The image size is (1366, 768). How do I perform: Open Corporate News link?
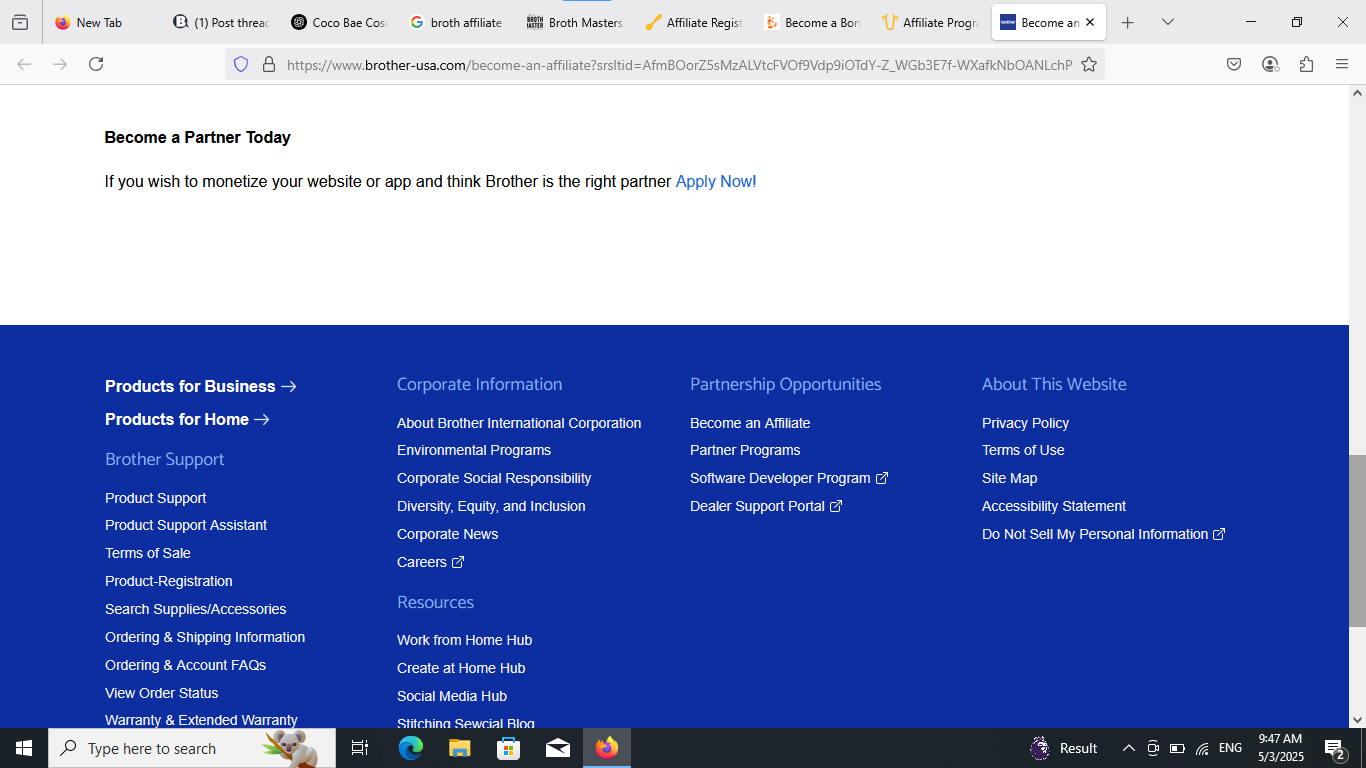(x=447, y=534)
